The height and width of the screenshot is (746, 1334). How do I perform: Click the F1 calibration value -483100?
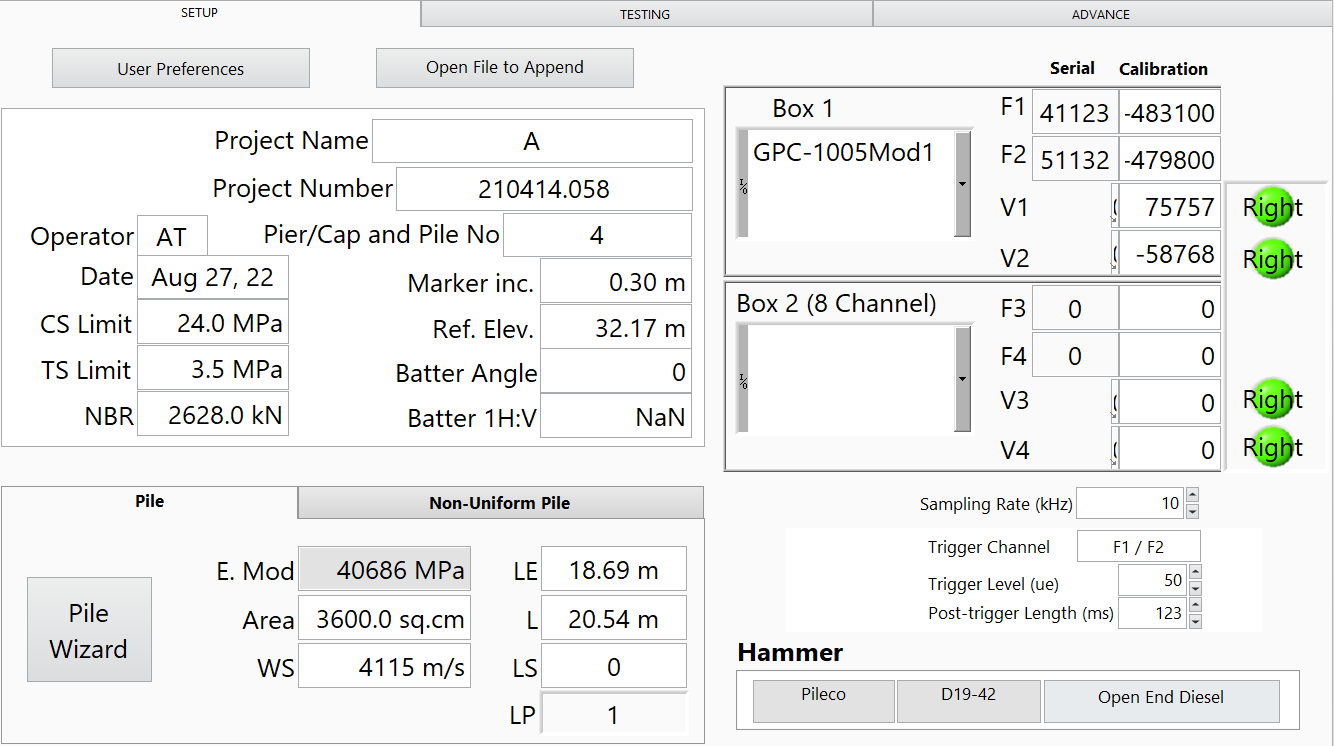pos(1169,113)
